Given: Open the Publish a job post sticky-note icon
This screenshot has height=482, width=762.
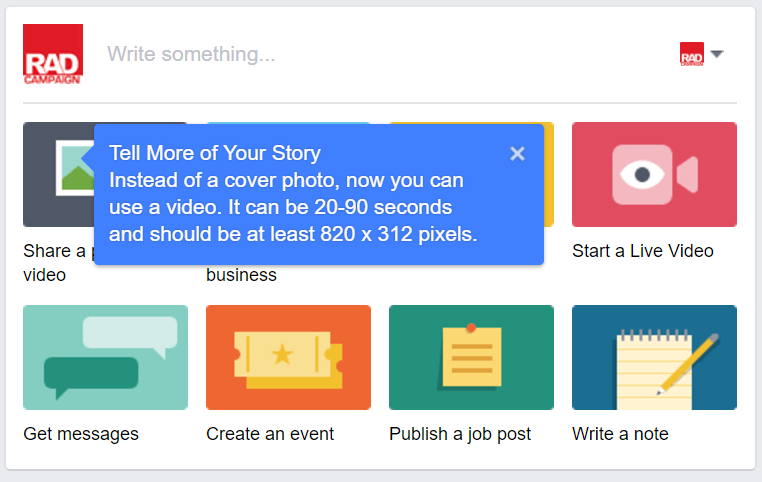Looking at the screenshot, I should pyautogui.click(x=471, y=357).
